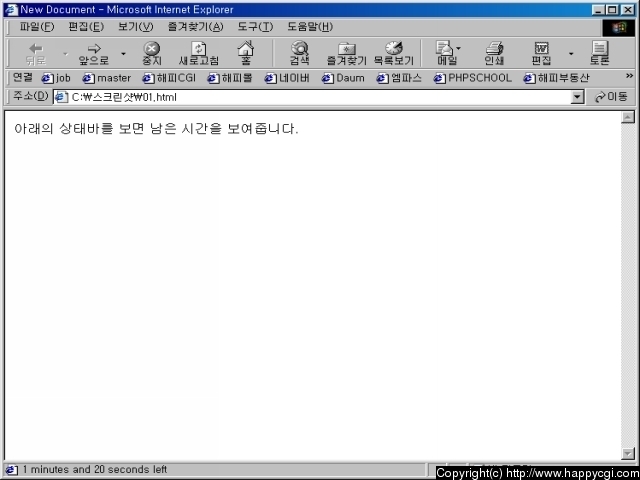Click the 연결 links bar label

(23, 77)
